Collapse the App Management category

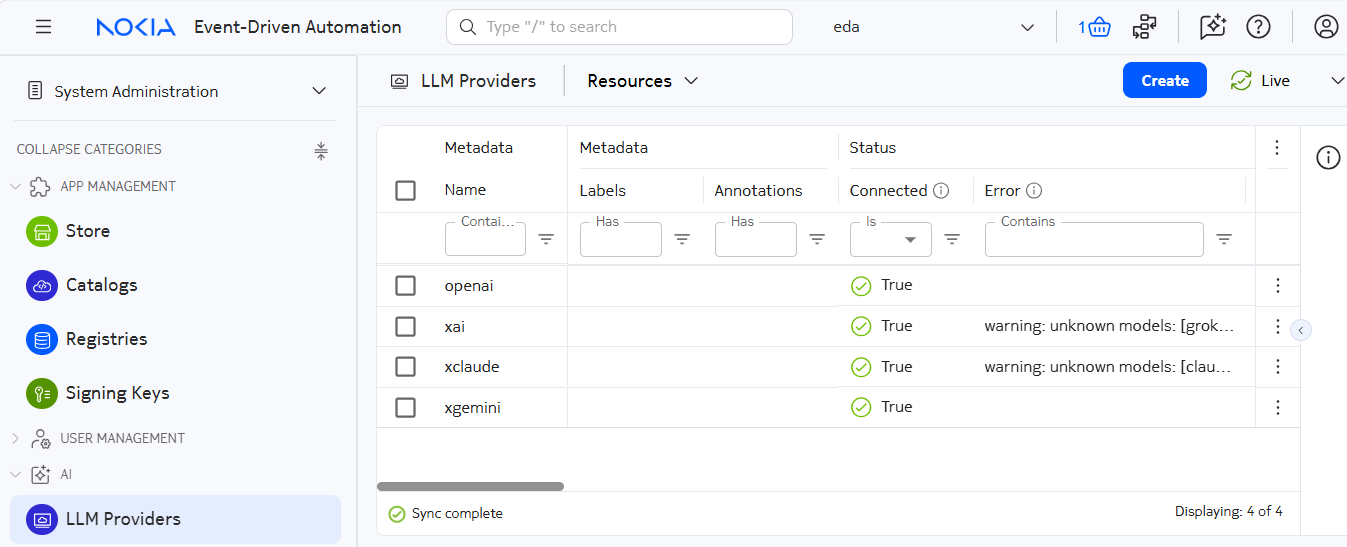(x=15, y=186)
